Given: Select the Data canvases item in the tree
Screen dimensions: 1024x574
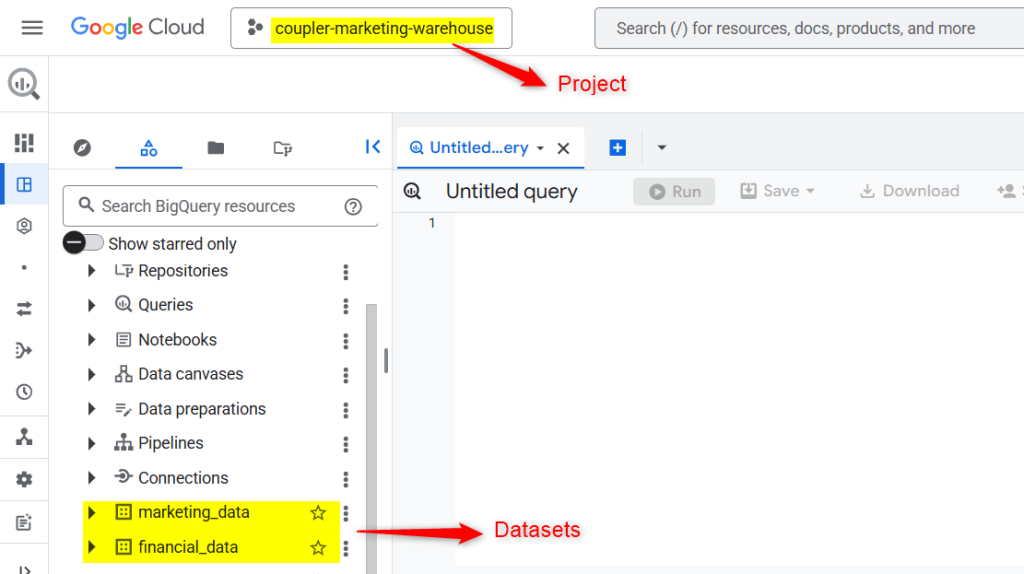Looking at the screenshot, I should point(190,374).
